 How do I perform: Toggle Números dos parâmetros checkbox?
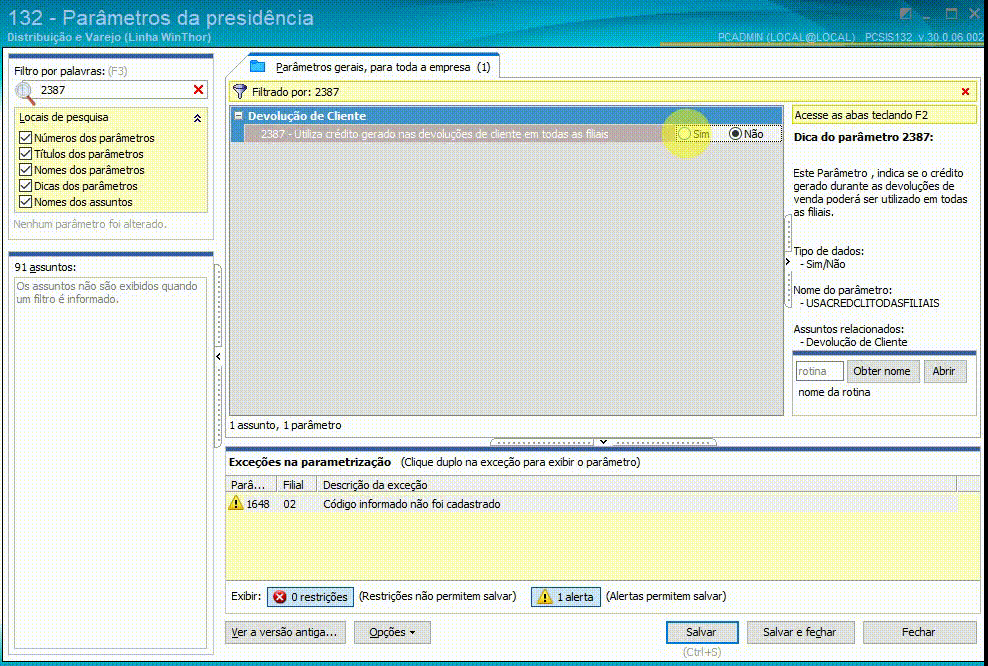coord(26,137)
